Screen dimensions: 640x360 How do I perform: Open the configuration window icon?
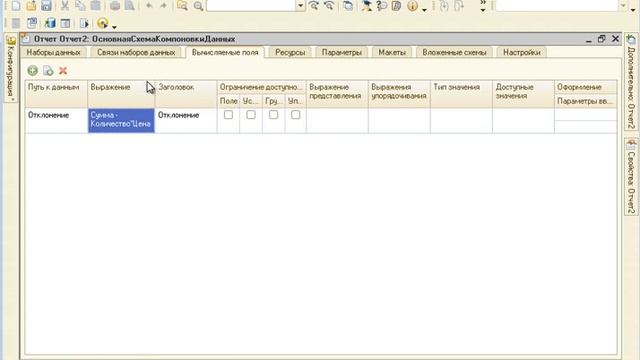[x=32, y=23]
